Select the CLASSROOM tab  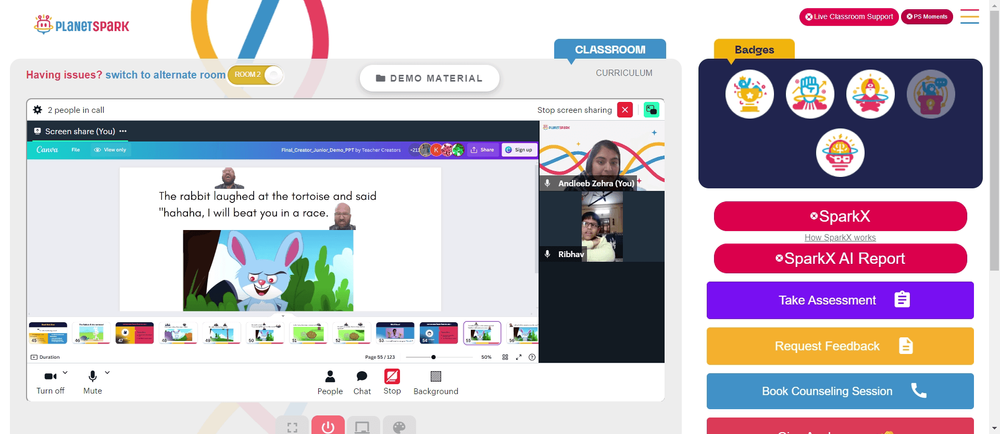pyautogui.click(x=610, y=50)
